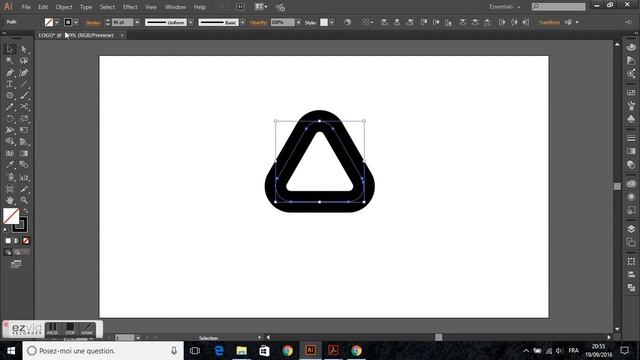
Task: Select the Shape Builder tool
Action: click(x=10, y=142)
